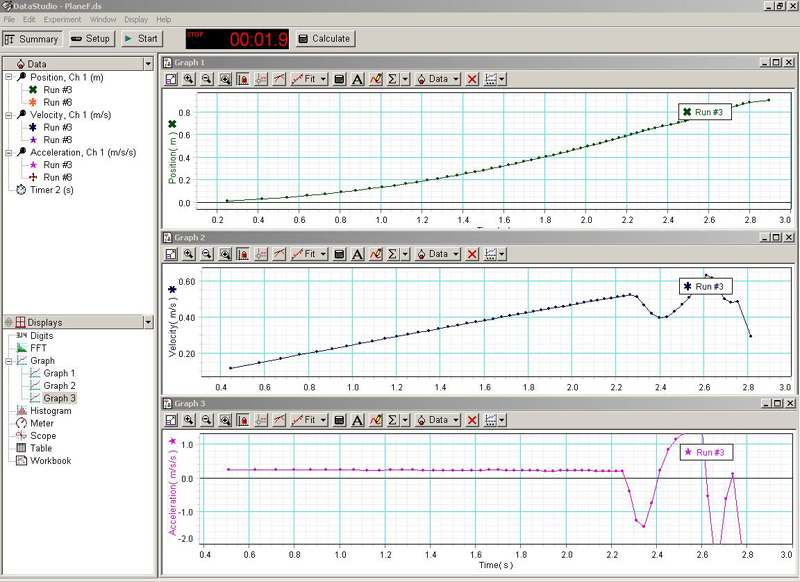Open the Experiment menu
This screenshot has height=582, width=800.
[62, 19]
